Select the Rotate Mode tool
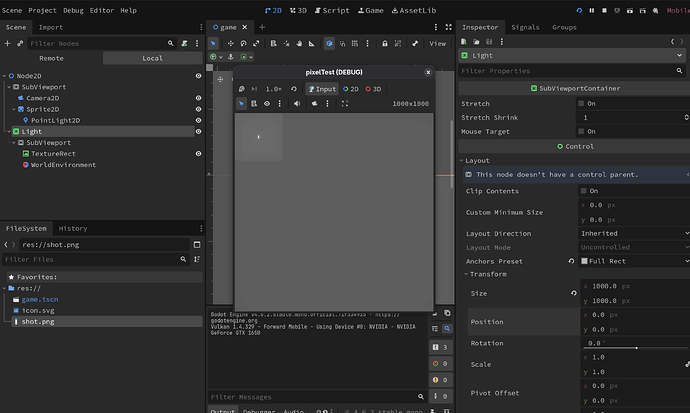Screen dimensions: 690x413 pyautogui.click(x=243, y=44)
